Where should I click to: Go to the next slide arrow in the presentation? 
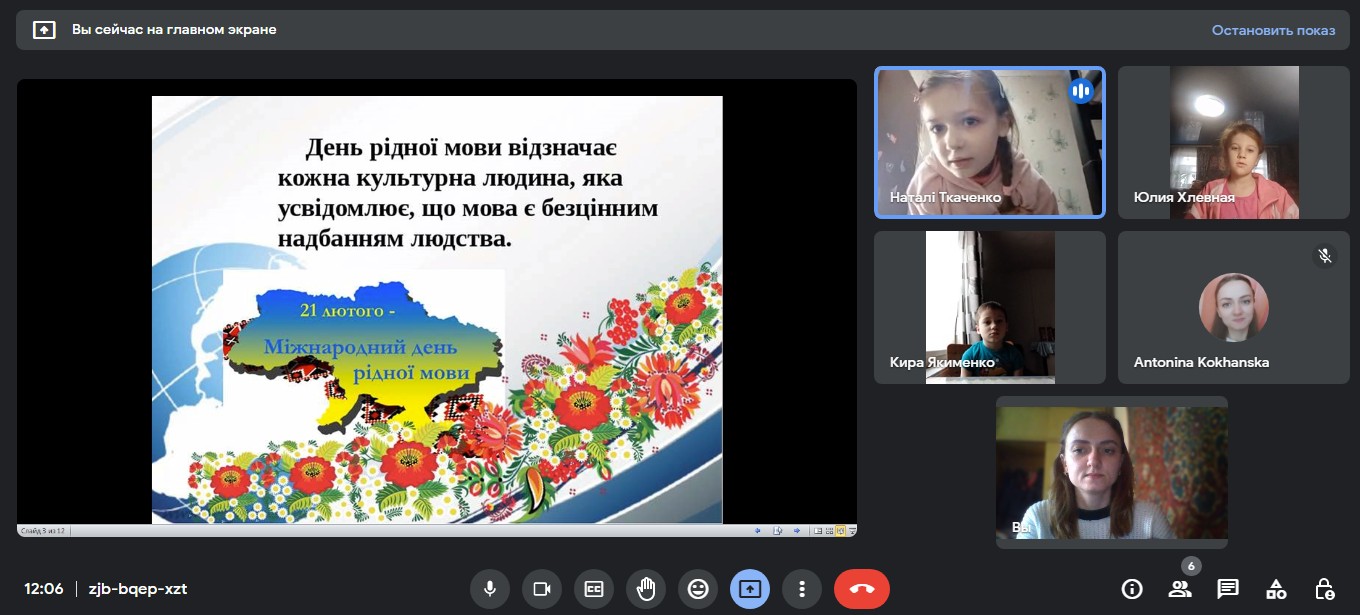[x=797, y=530]
